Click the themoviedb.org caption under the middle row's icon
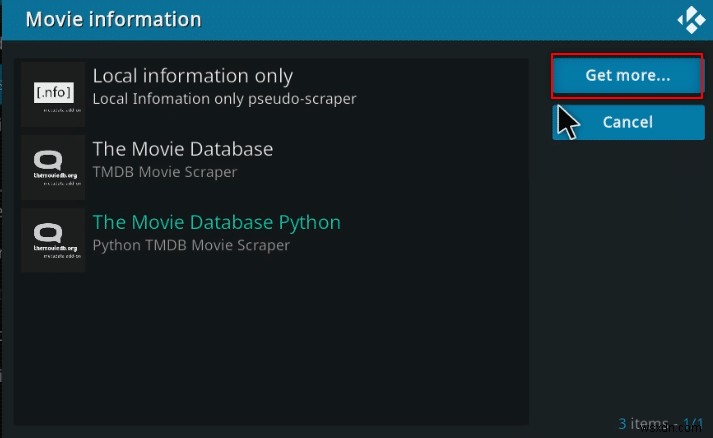The width and height of the screenshot is (713, 438). point(55,175)
